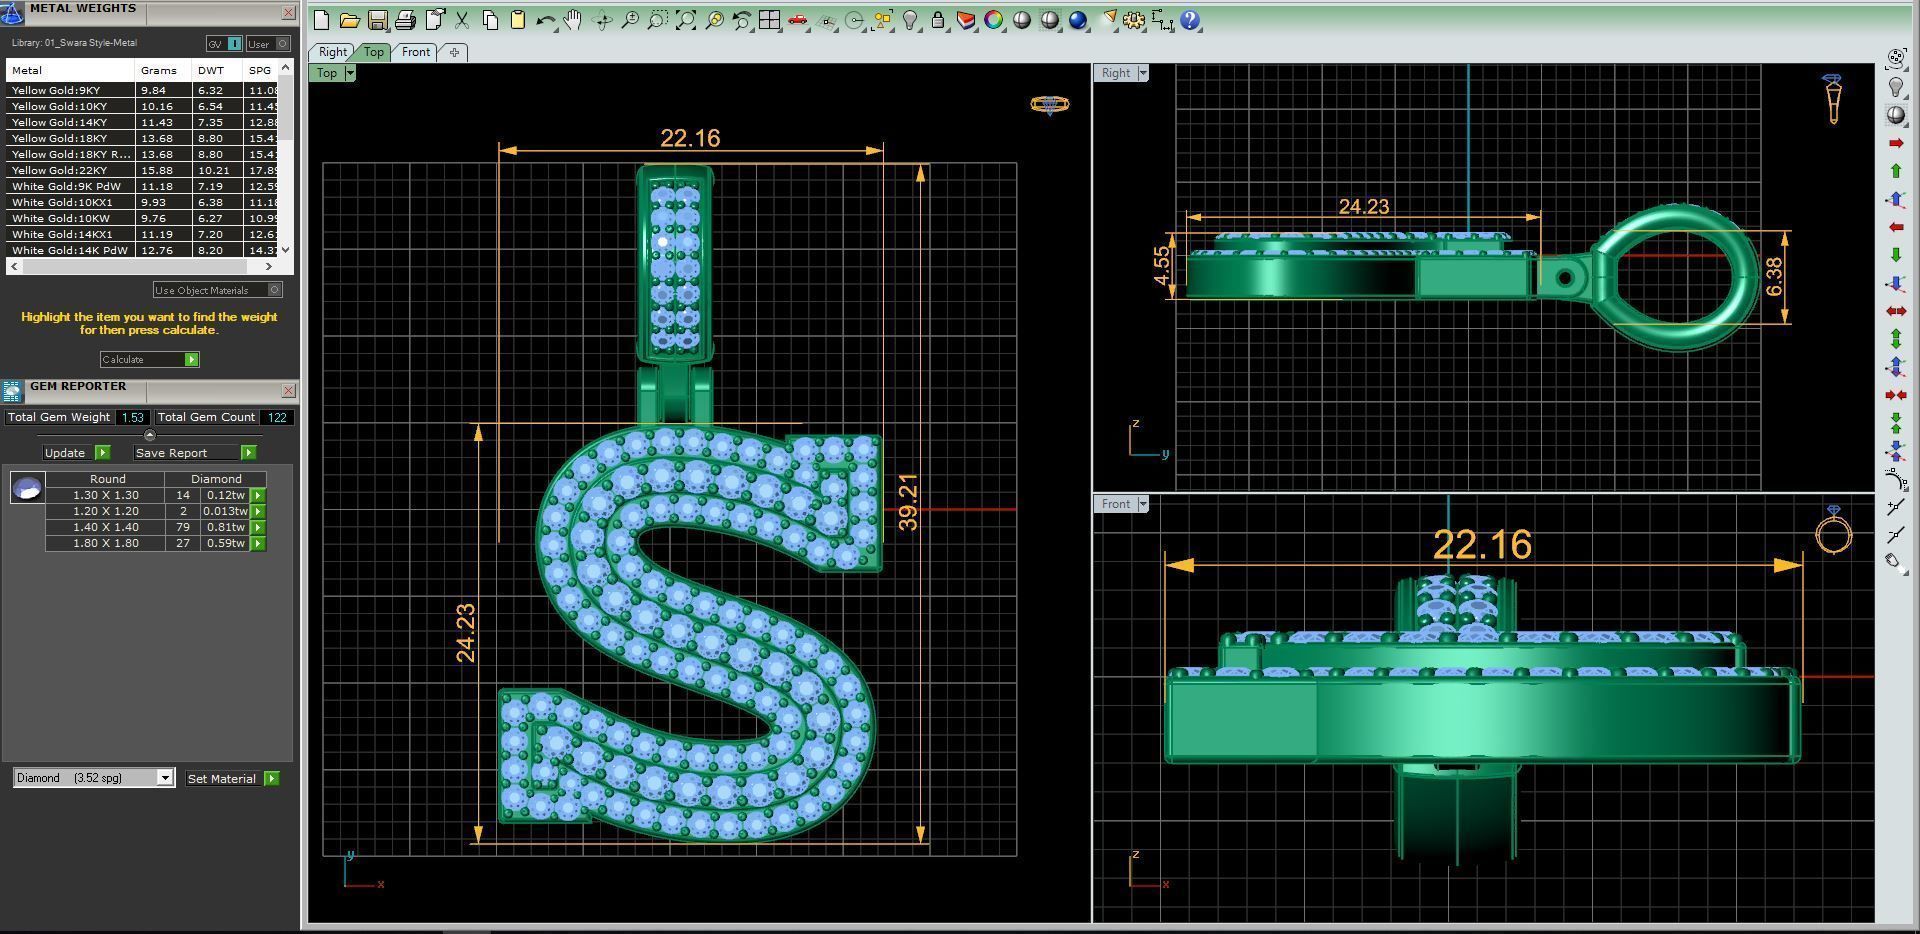1920x934 pixels.
Task: Click the Metal Weights scale panel icon
Action: (12, 12)
